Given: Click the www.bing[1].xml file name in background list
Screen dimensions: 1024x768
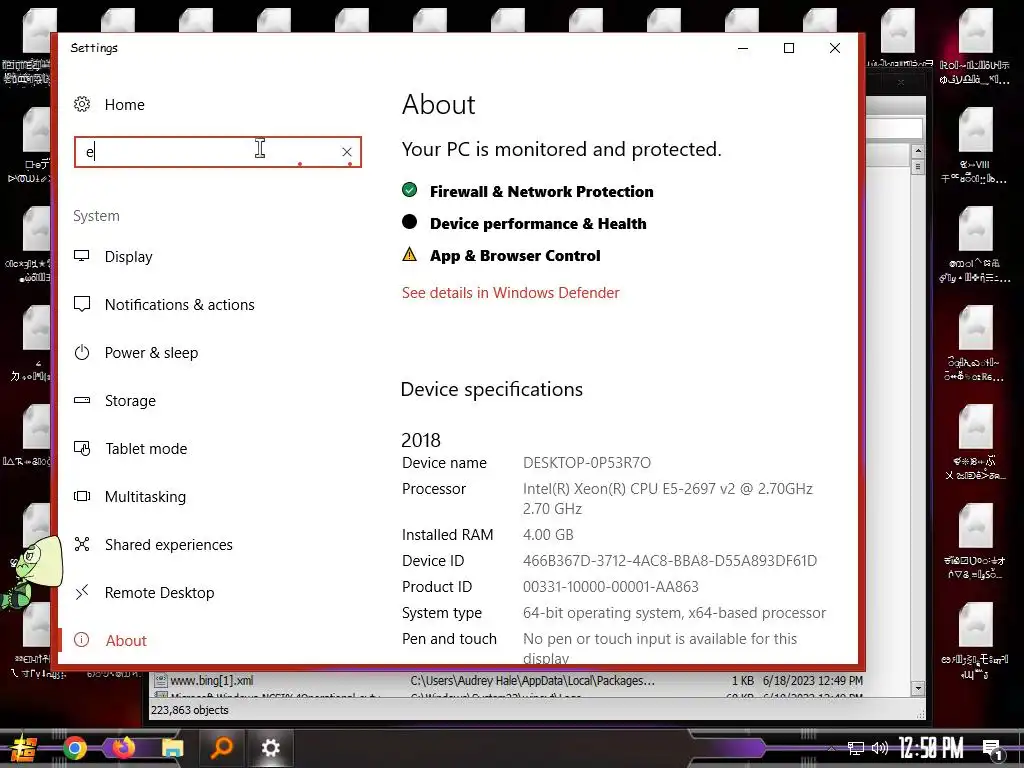Looking at the screenshot, I should point(212,680).
